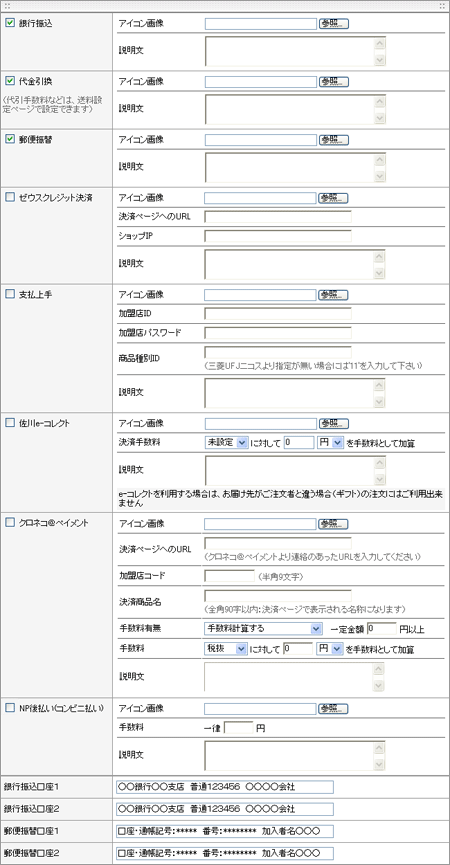Viewport: 450px width, 865px height.
Task: Click the NP後払い アイコン画像 file field
Action: click(260, 708)
